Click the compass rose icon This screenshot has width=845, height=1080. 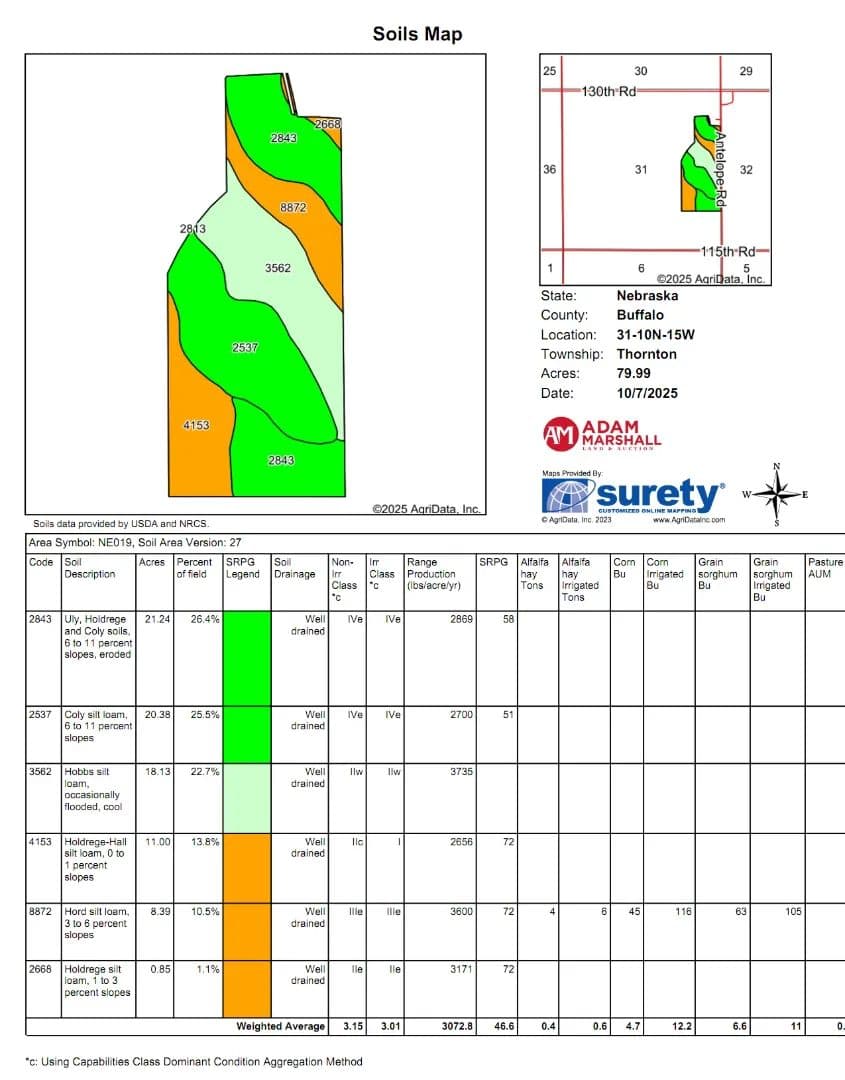click(x=777, y=494)
